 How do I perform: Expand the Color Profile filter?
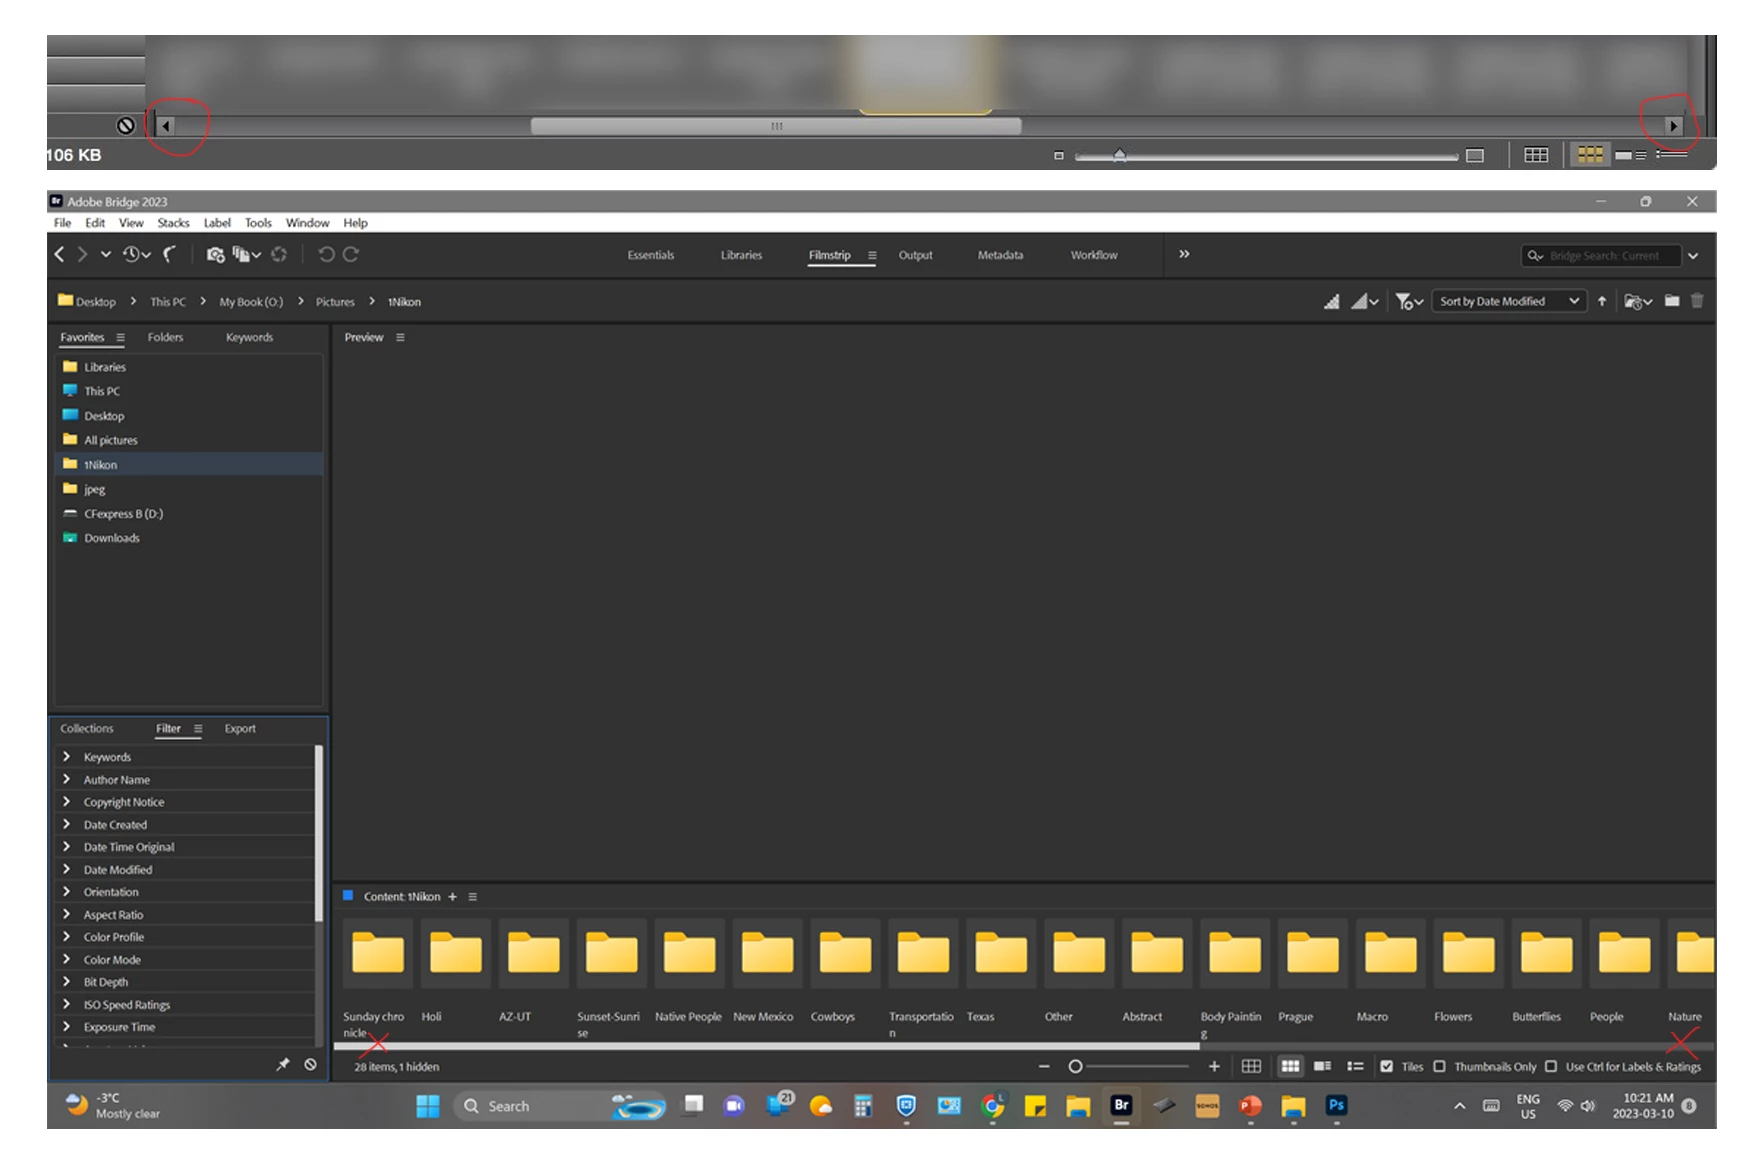pyautogui.click(x=67, y=937)
